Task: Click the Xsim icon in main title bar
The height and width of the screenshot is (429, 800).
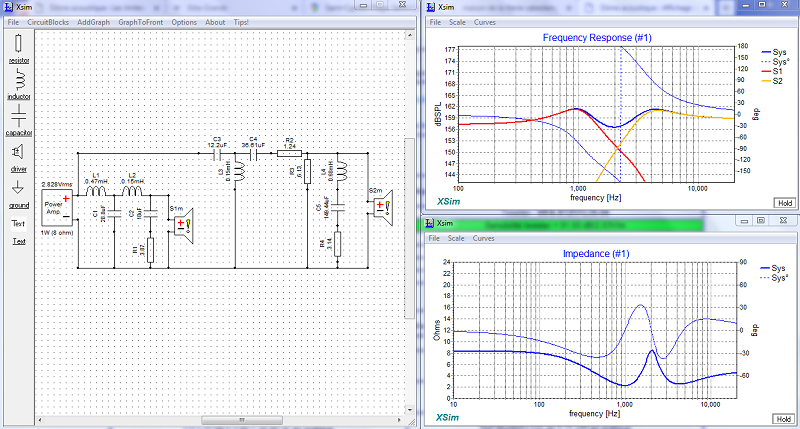Action: point(8,7)
